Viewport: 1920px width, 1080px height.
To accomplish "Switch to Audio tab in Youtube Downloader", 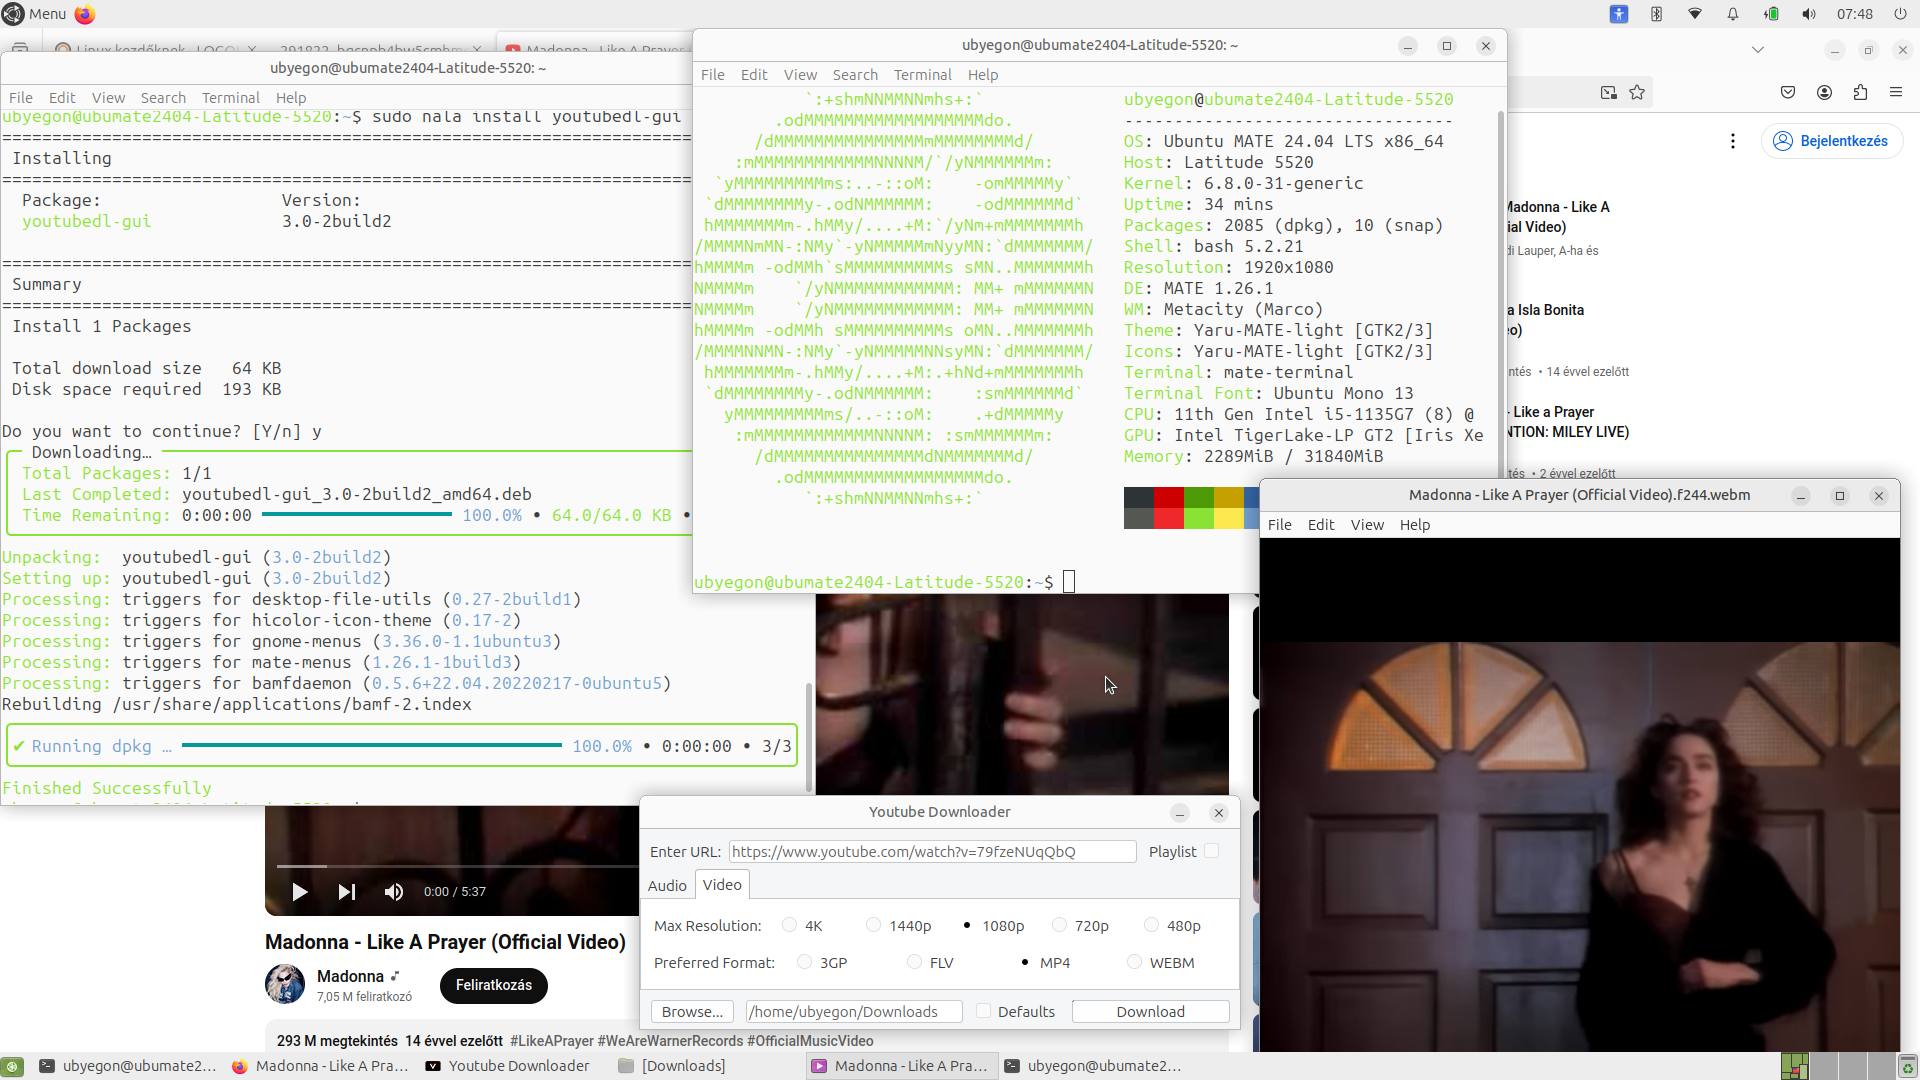I will [x=667, y=885].
